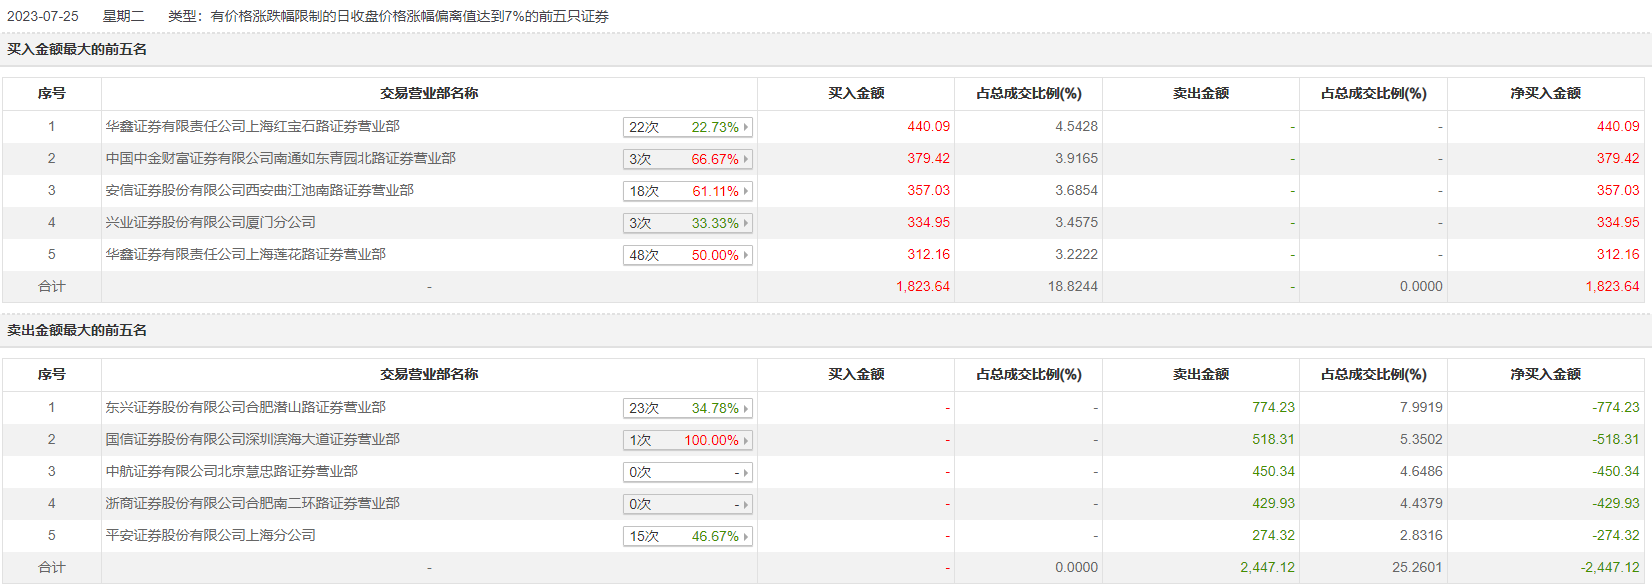Click 卖出金额 header in sell table
The height and width of the screenshot is (587, 1652).
[x=1200, y=374]
